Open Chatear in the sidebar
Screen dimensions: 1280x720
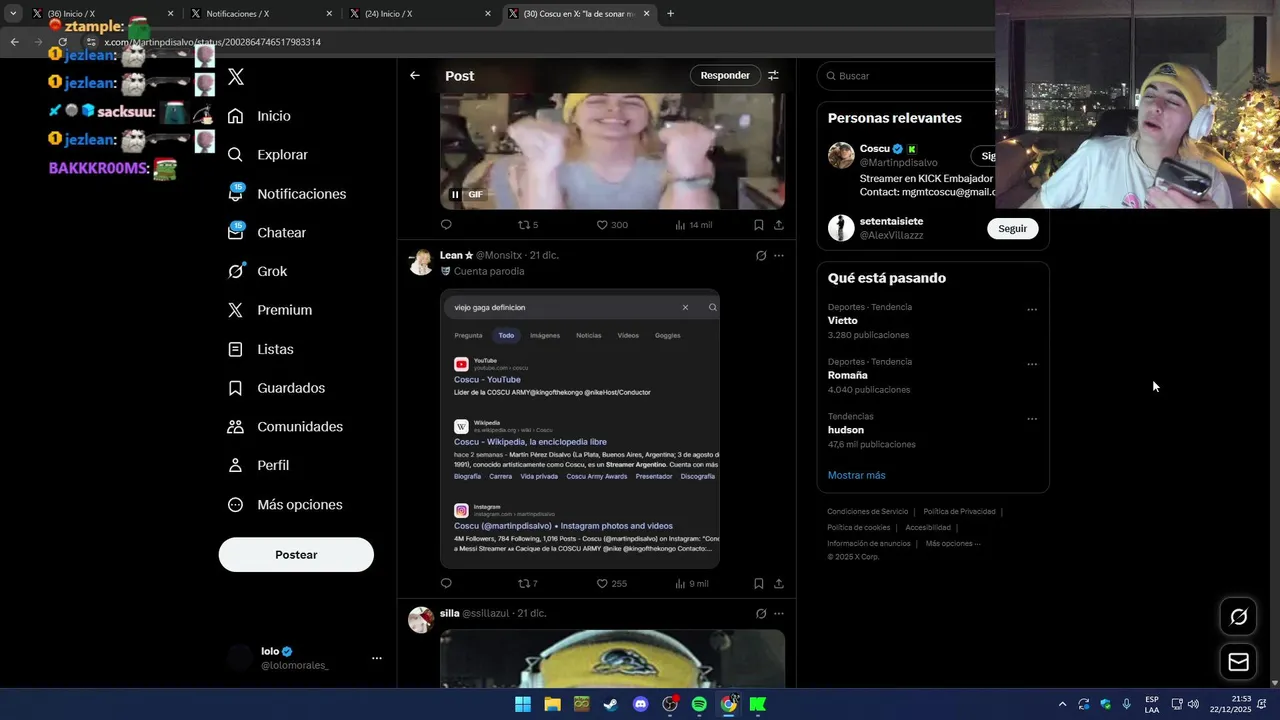pos(267,232)
